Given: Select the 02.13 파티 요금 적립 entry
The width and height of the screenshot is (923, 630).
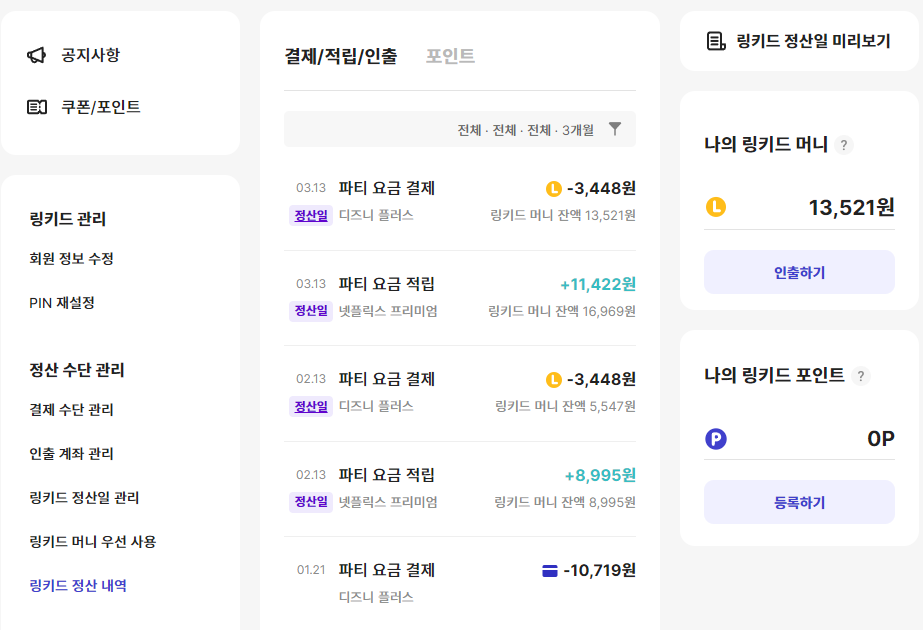Looking at the screenshot, I should tap(460, 488).
